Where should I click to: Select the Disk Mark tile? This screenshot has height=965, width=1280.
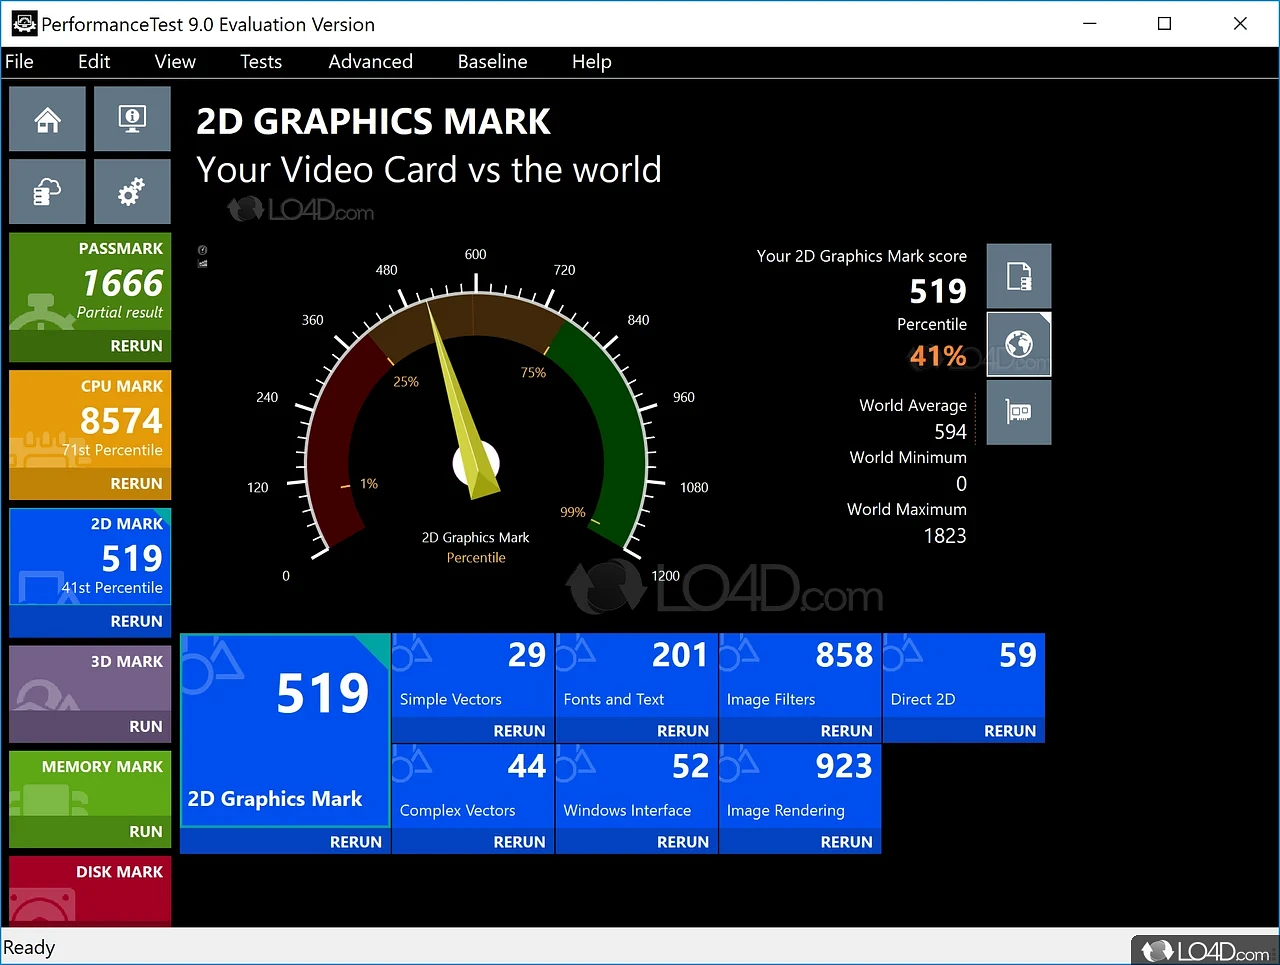pyautogui.click(x=90, y=890)
